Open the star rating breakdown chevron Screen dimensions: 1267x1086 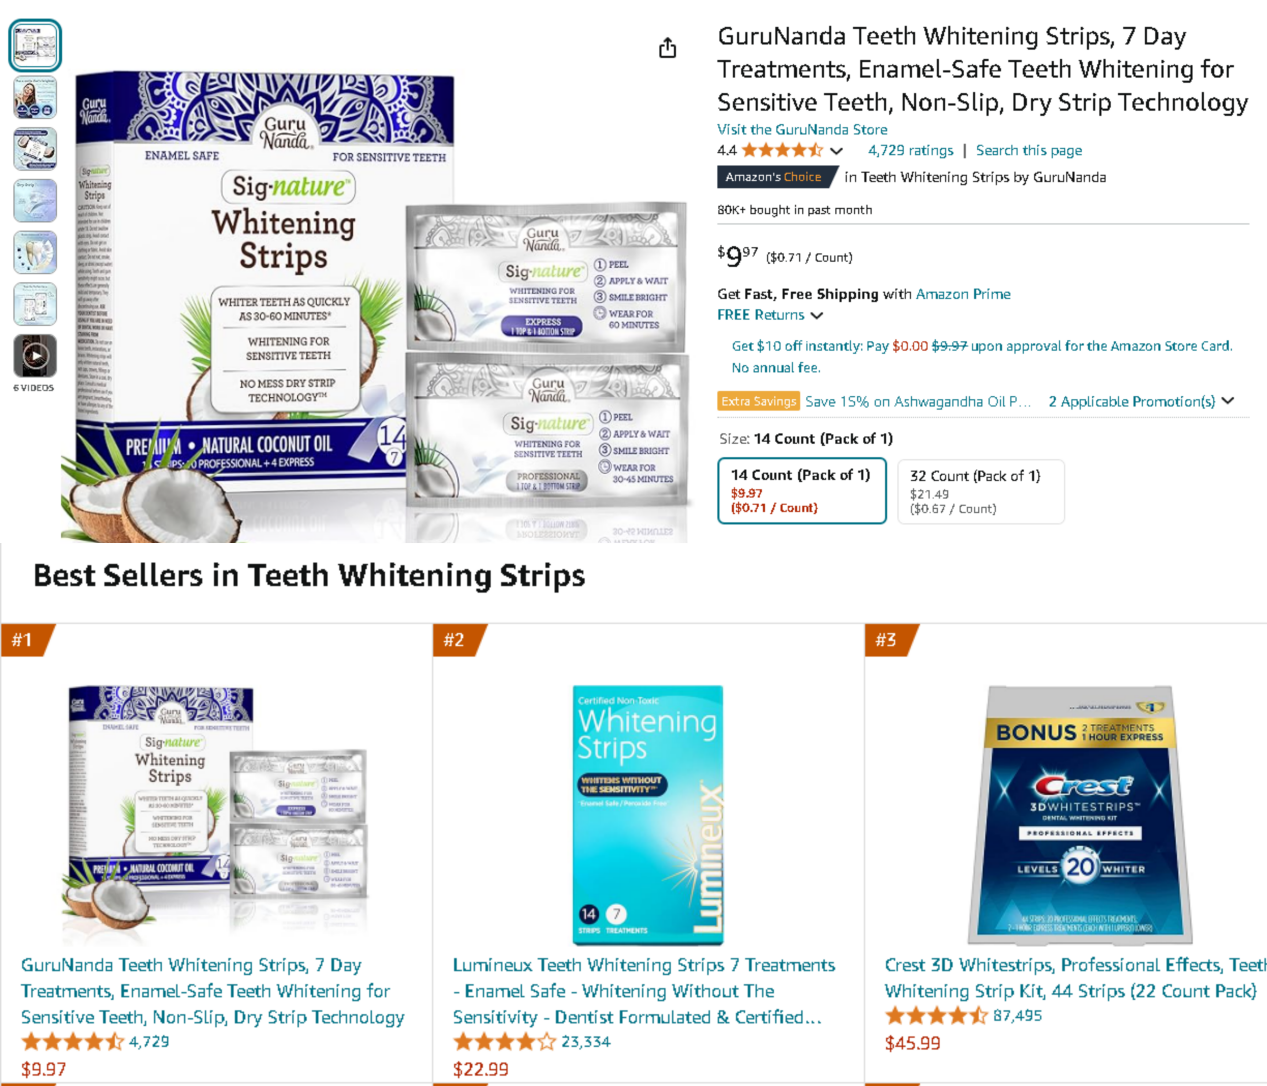coord(836,151)
